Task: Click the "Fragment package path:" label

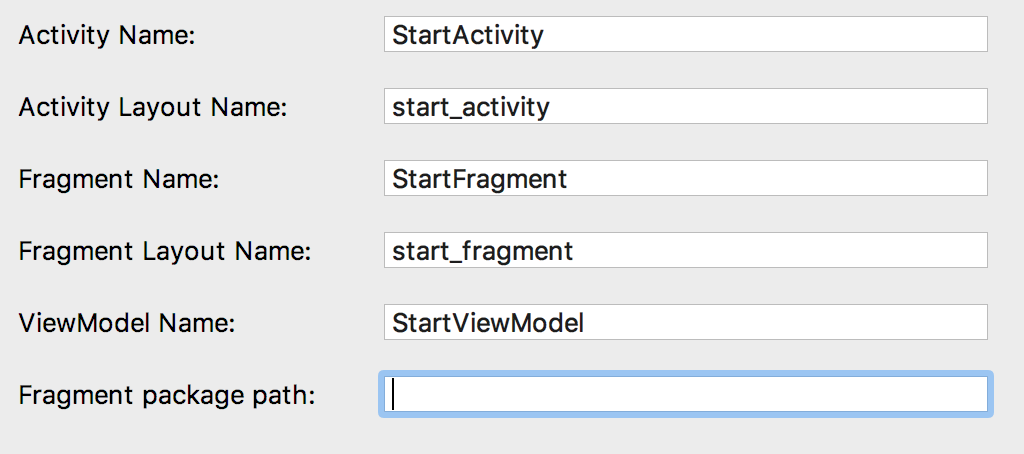Action: point(167,395)
